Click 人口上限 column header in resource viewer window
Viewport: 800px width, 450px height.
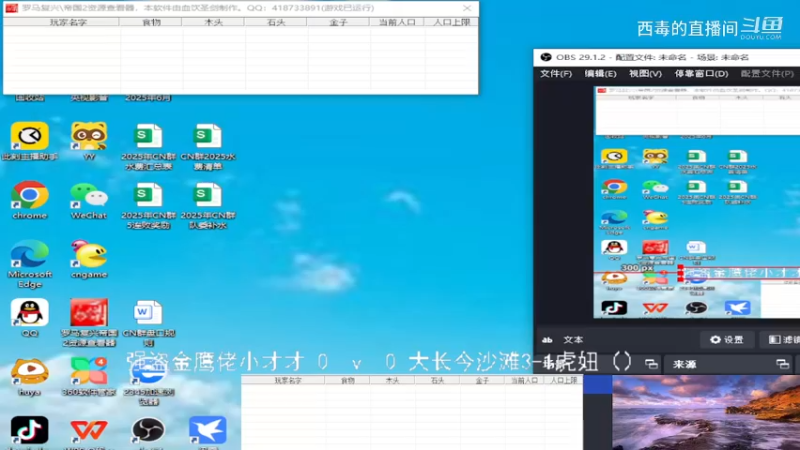tap(451, 22)
